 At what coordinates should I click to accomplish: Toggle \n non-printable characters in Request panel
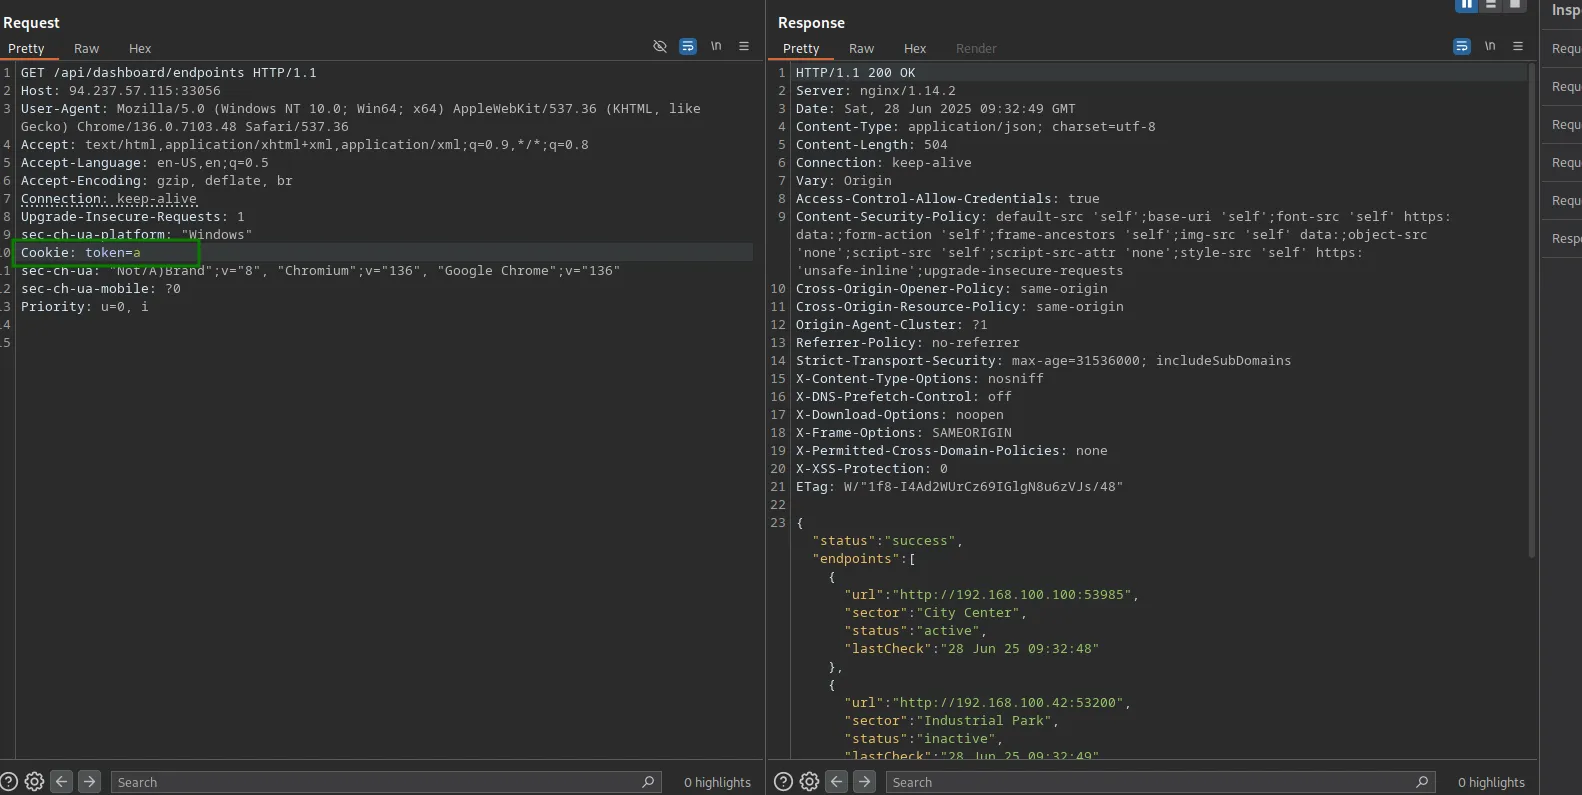716,47
